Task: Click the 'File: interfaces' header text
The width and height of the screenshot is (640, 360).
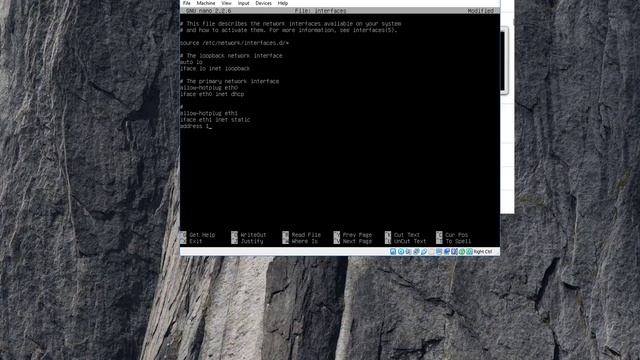Action: (x=320, y=11)
